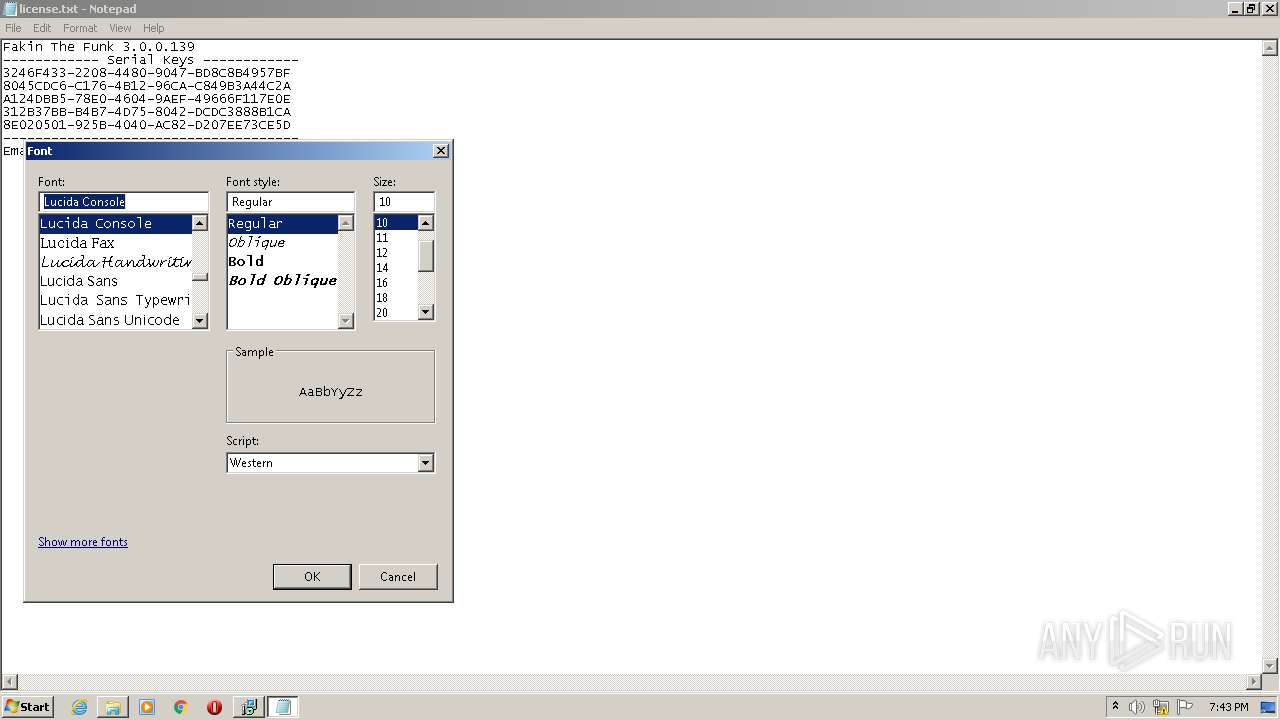Close the Font dialog with X
This screenshot has width=1280, height=720.
coord(440,151)
